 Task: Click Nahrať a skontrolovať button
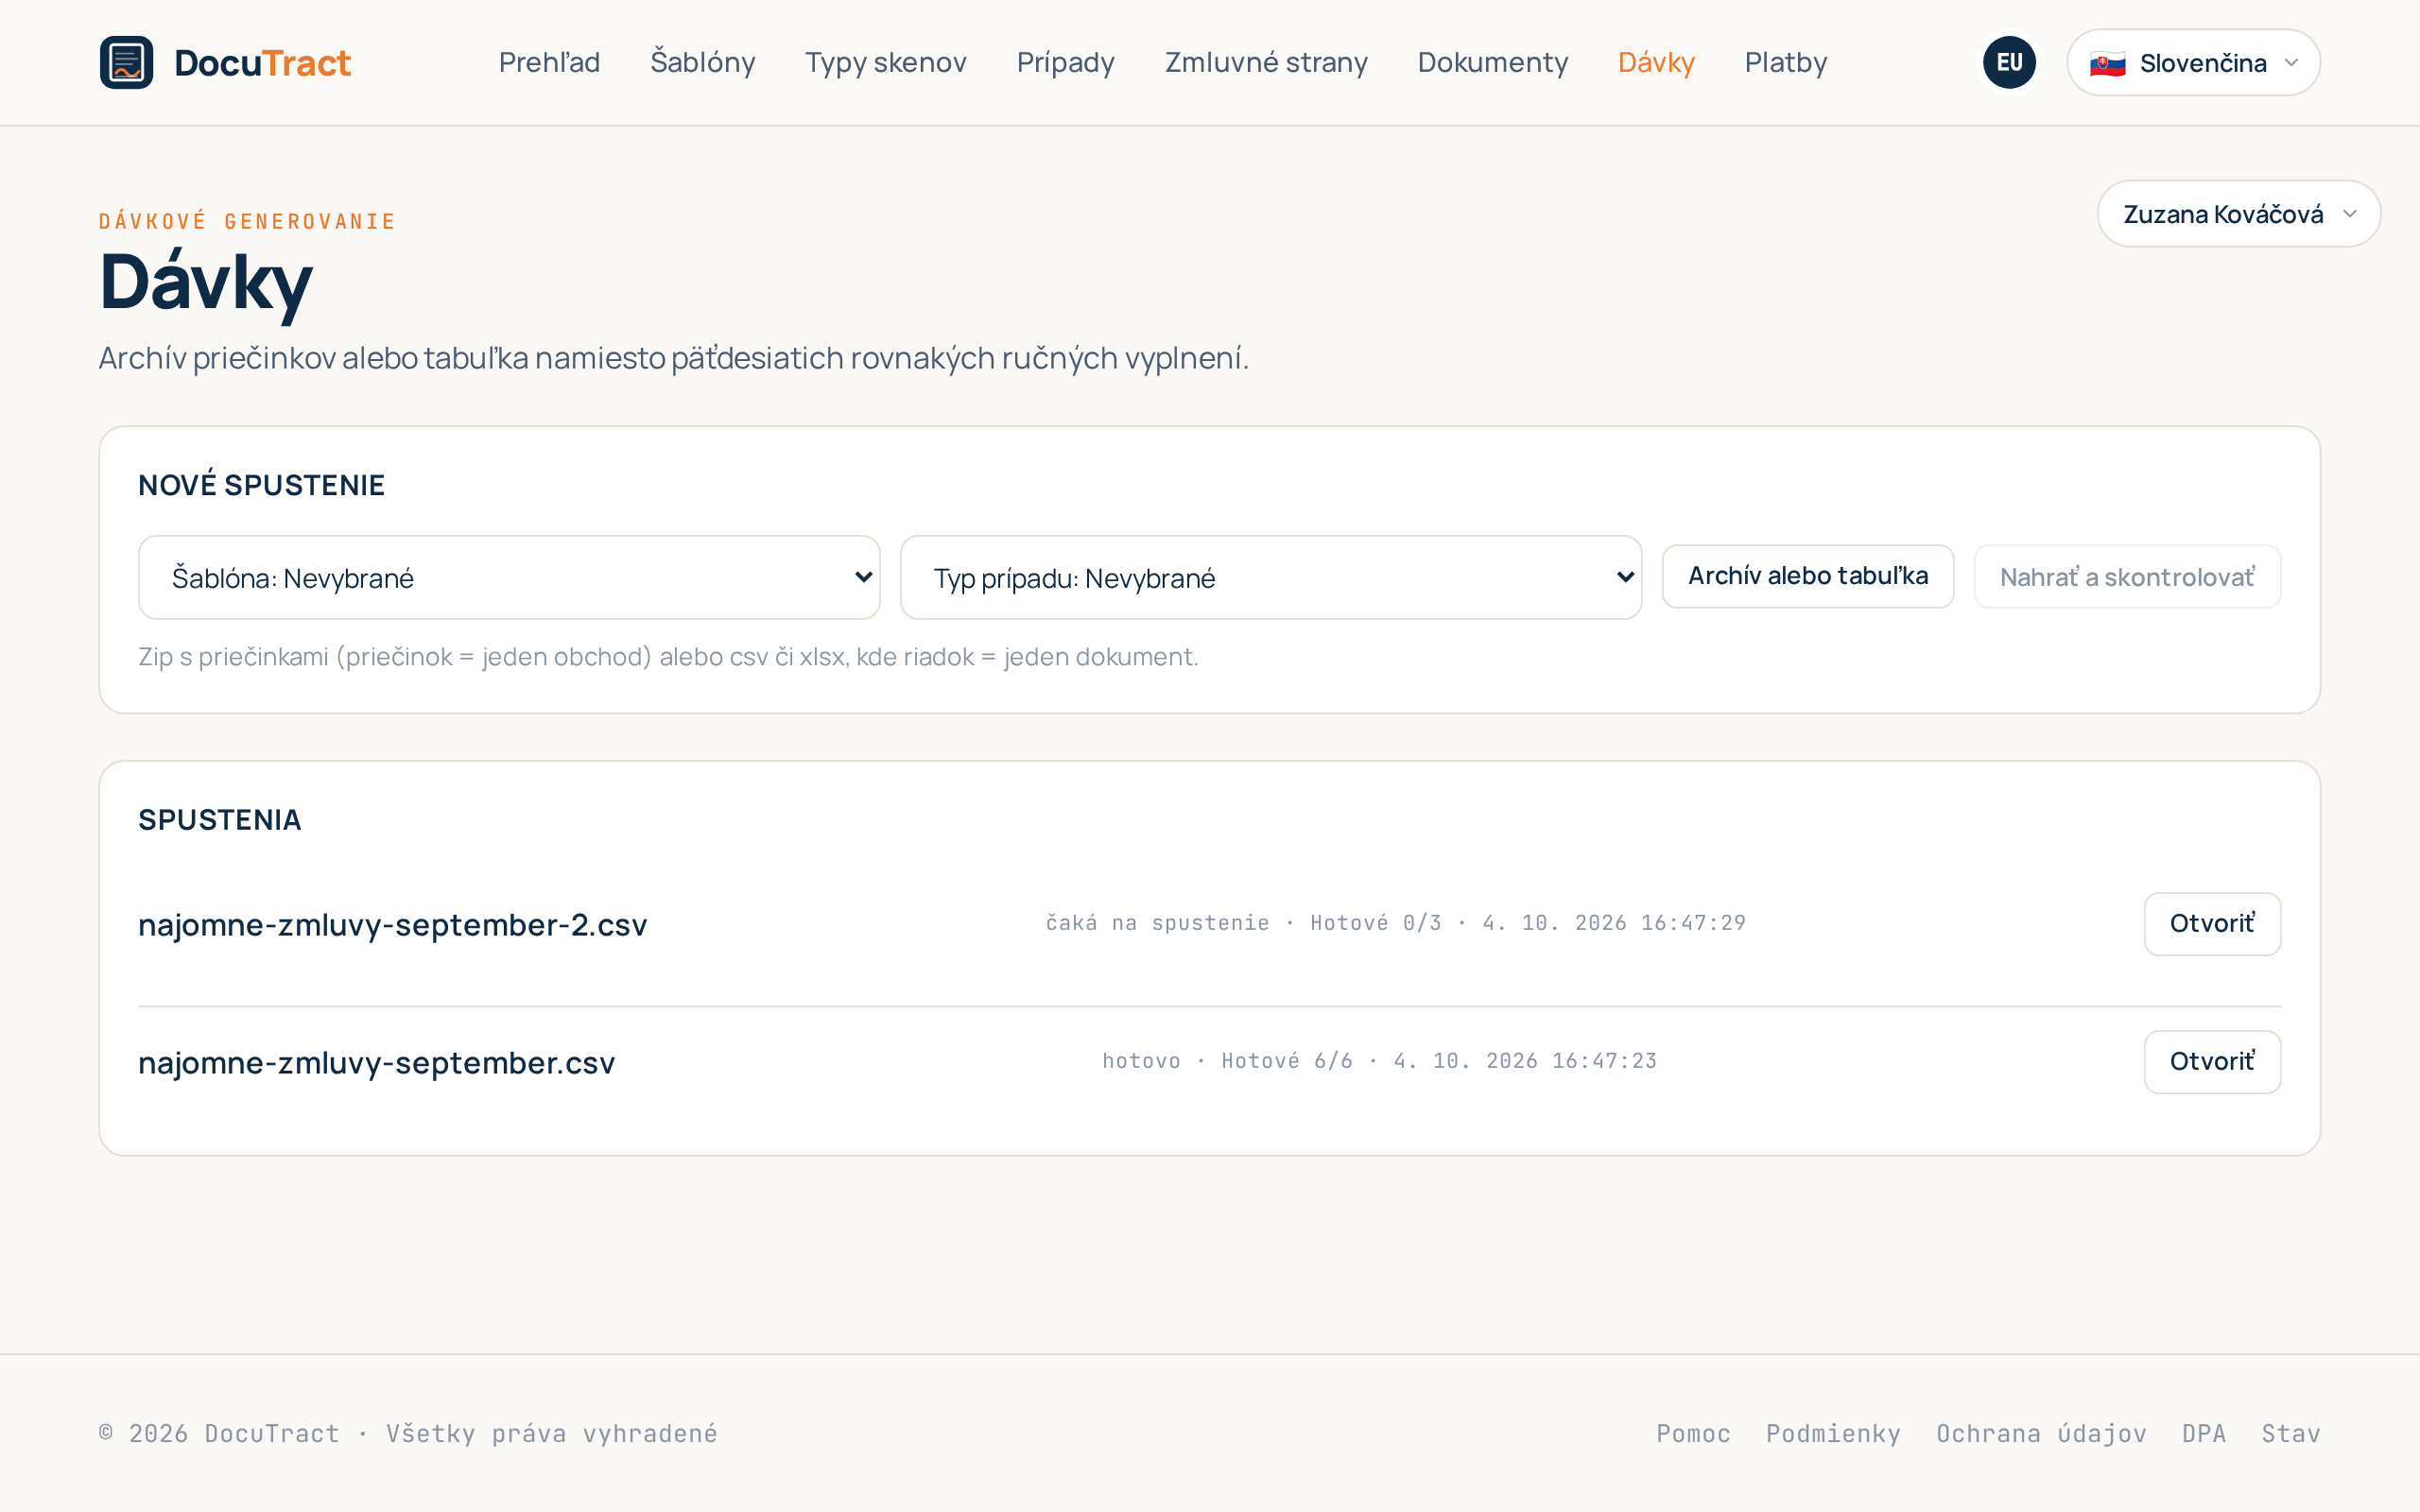pos(2127,576)
